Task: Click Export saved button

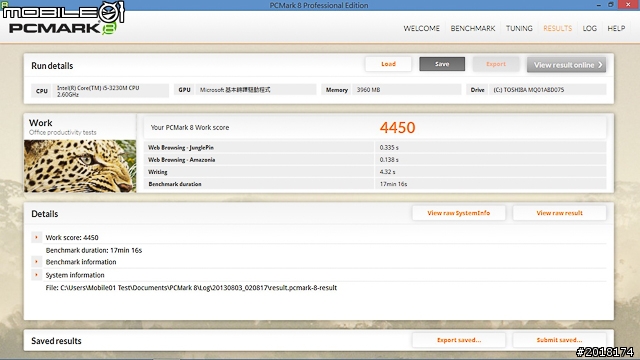Action: click(x=459, y=340)
